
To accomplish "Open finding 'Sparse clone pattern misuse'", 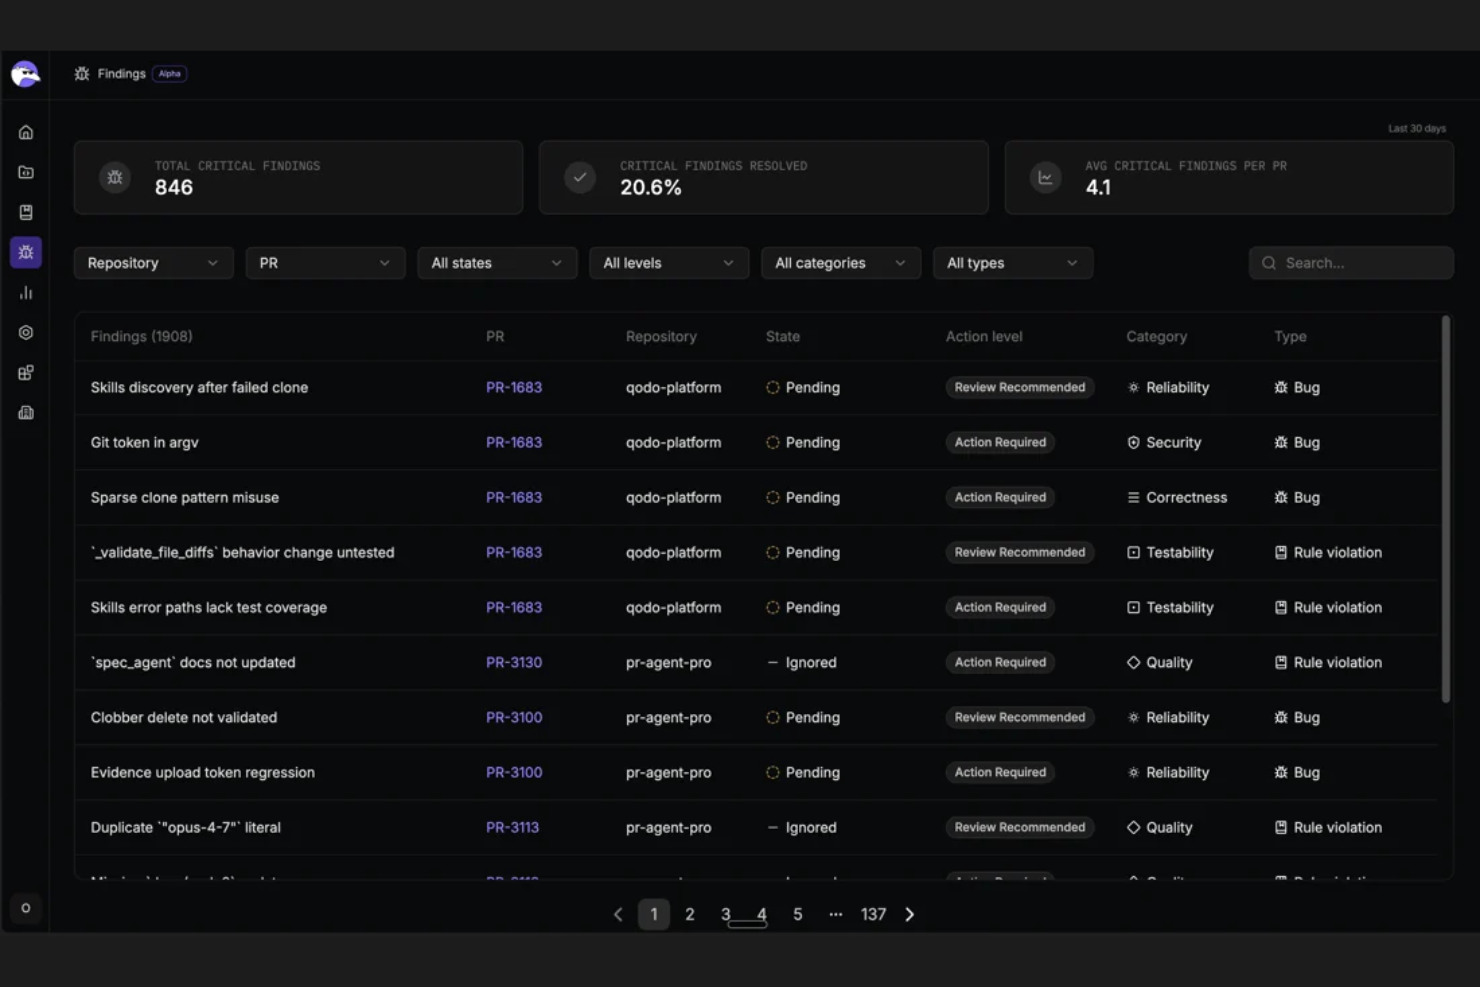I will pos(185,497).
